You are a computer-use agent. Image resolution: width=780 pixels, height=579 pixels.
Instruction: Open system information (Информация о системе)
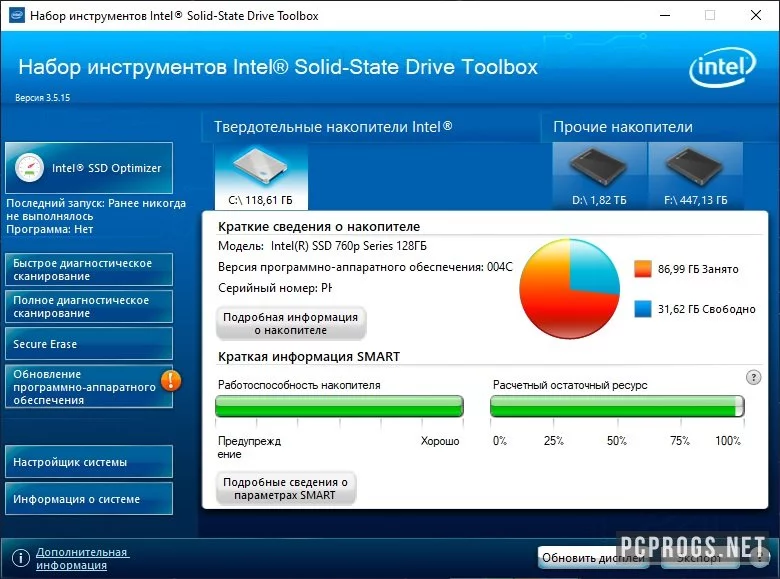coord(89,498)
